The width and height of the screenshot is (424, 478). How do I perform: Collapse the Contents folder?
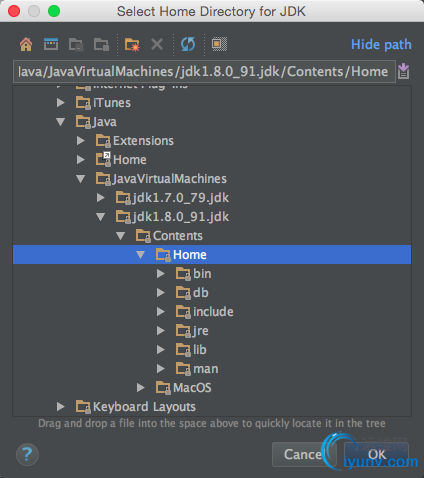tap(121, 236)
